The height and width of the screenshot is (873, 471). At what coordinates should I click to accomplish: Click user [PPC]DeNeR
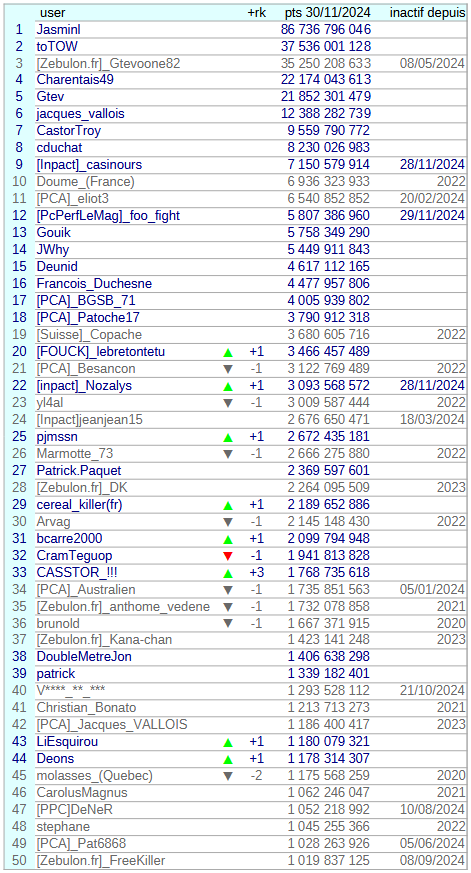click(x=75, y=810)
